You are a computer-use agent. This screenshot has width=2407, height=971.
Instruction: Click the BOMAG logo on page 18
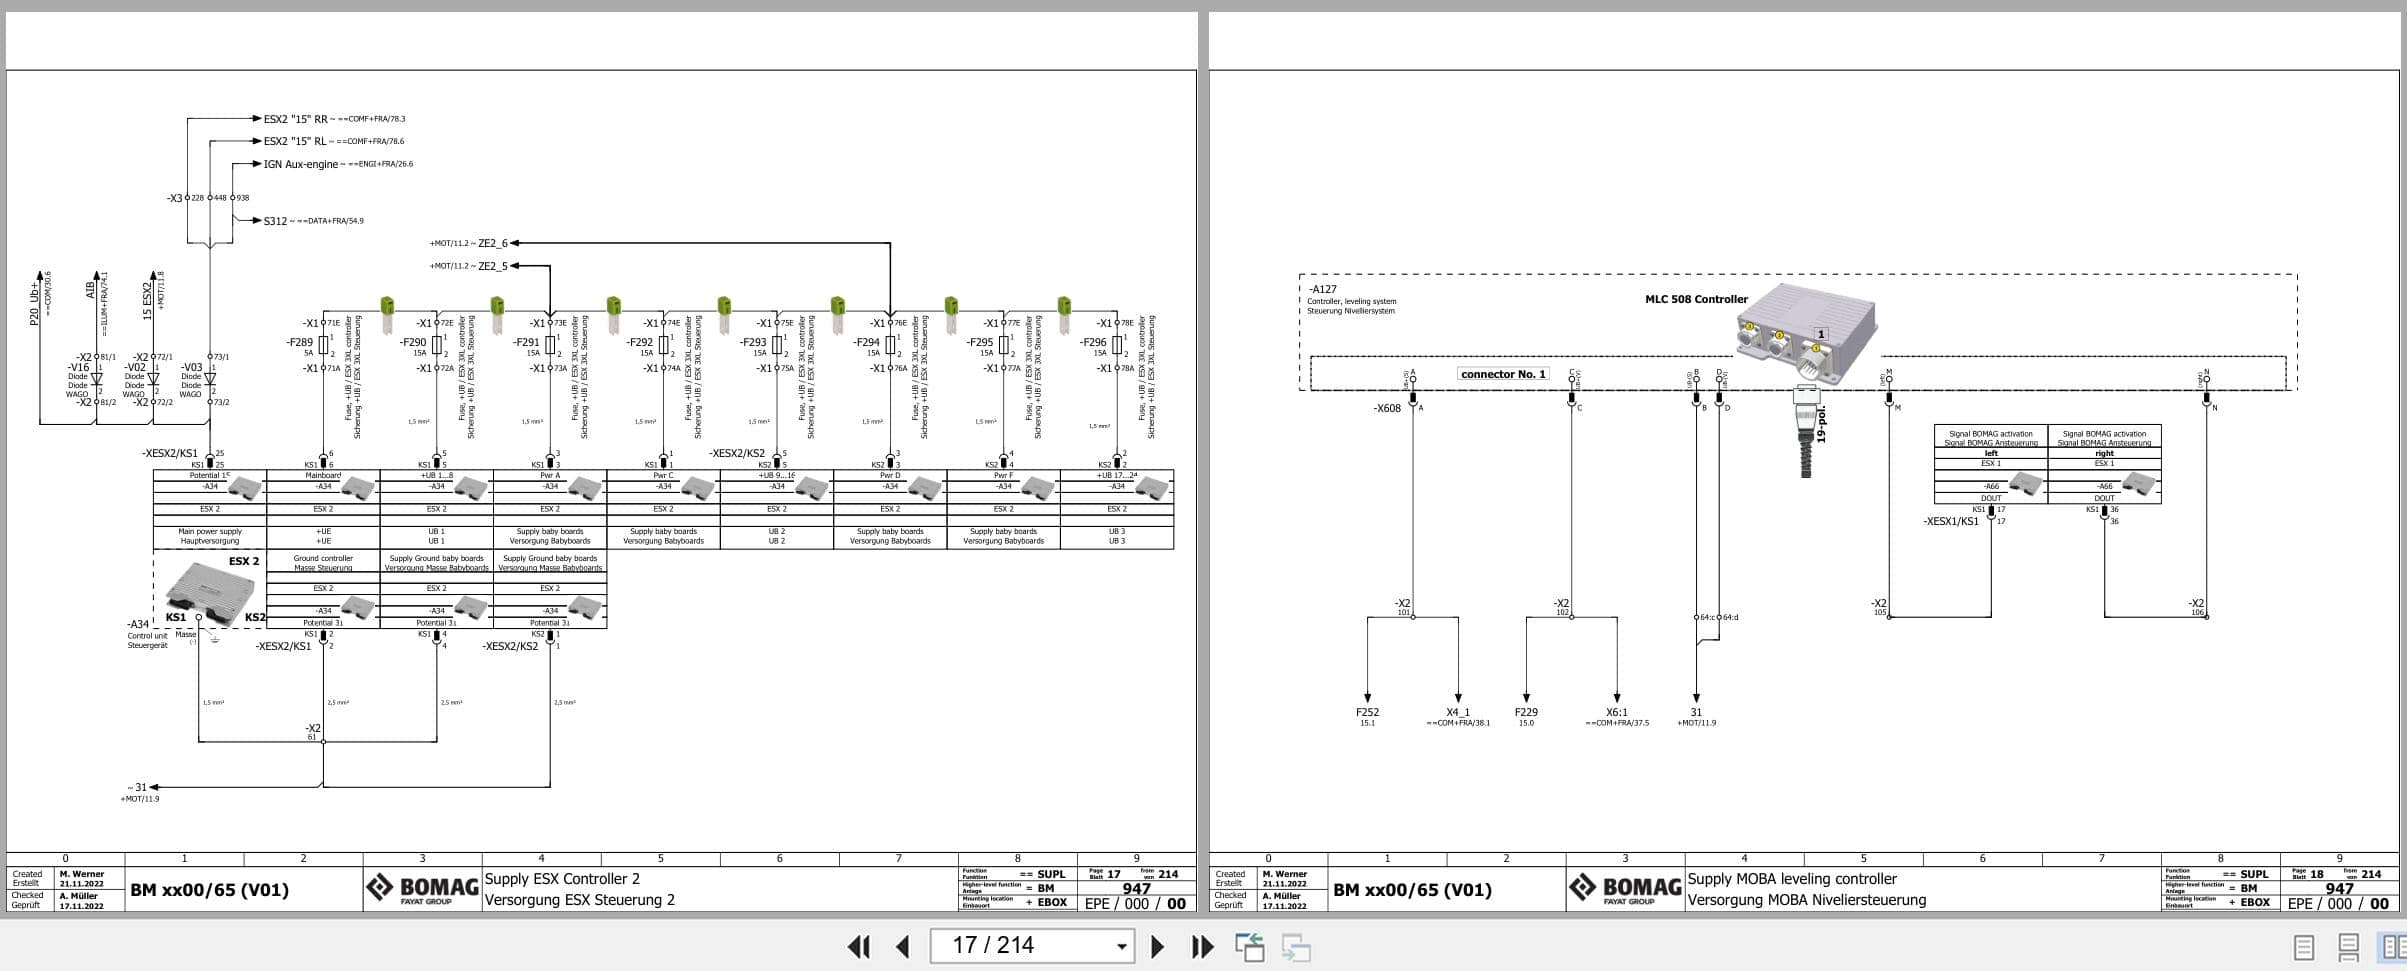1625,888
